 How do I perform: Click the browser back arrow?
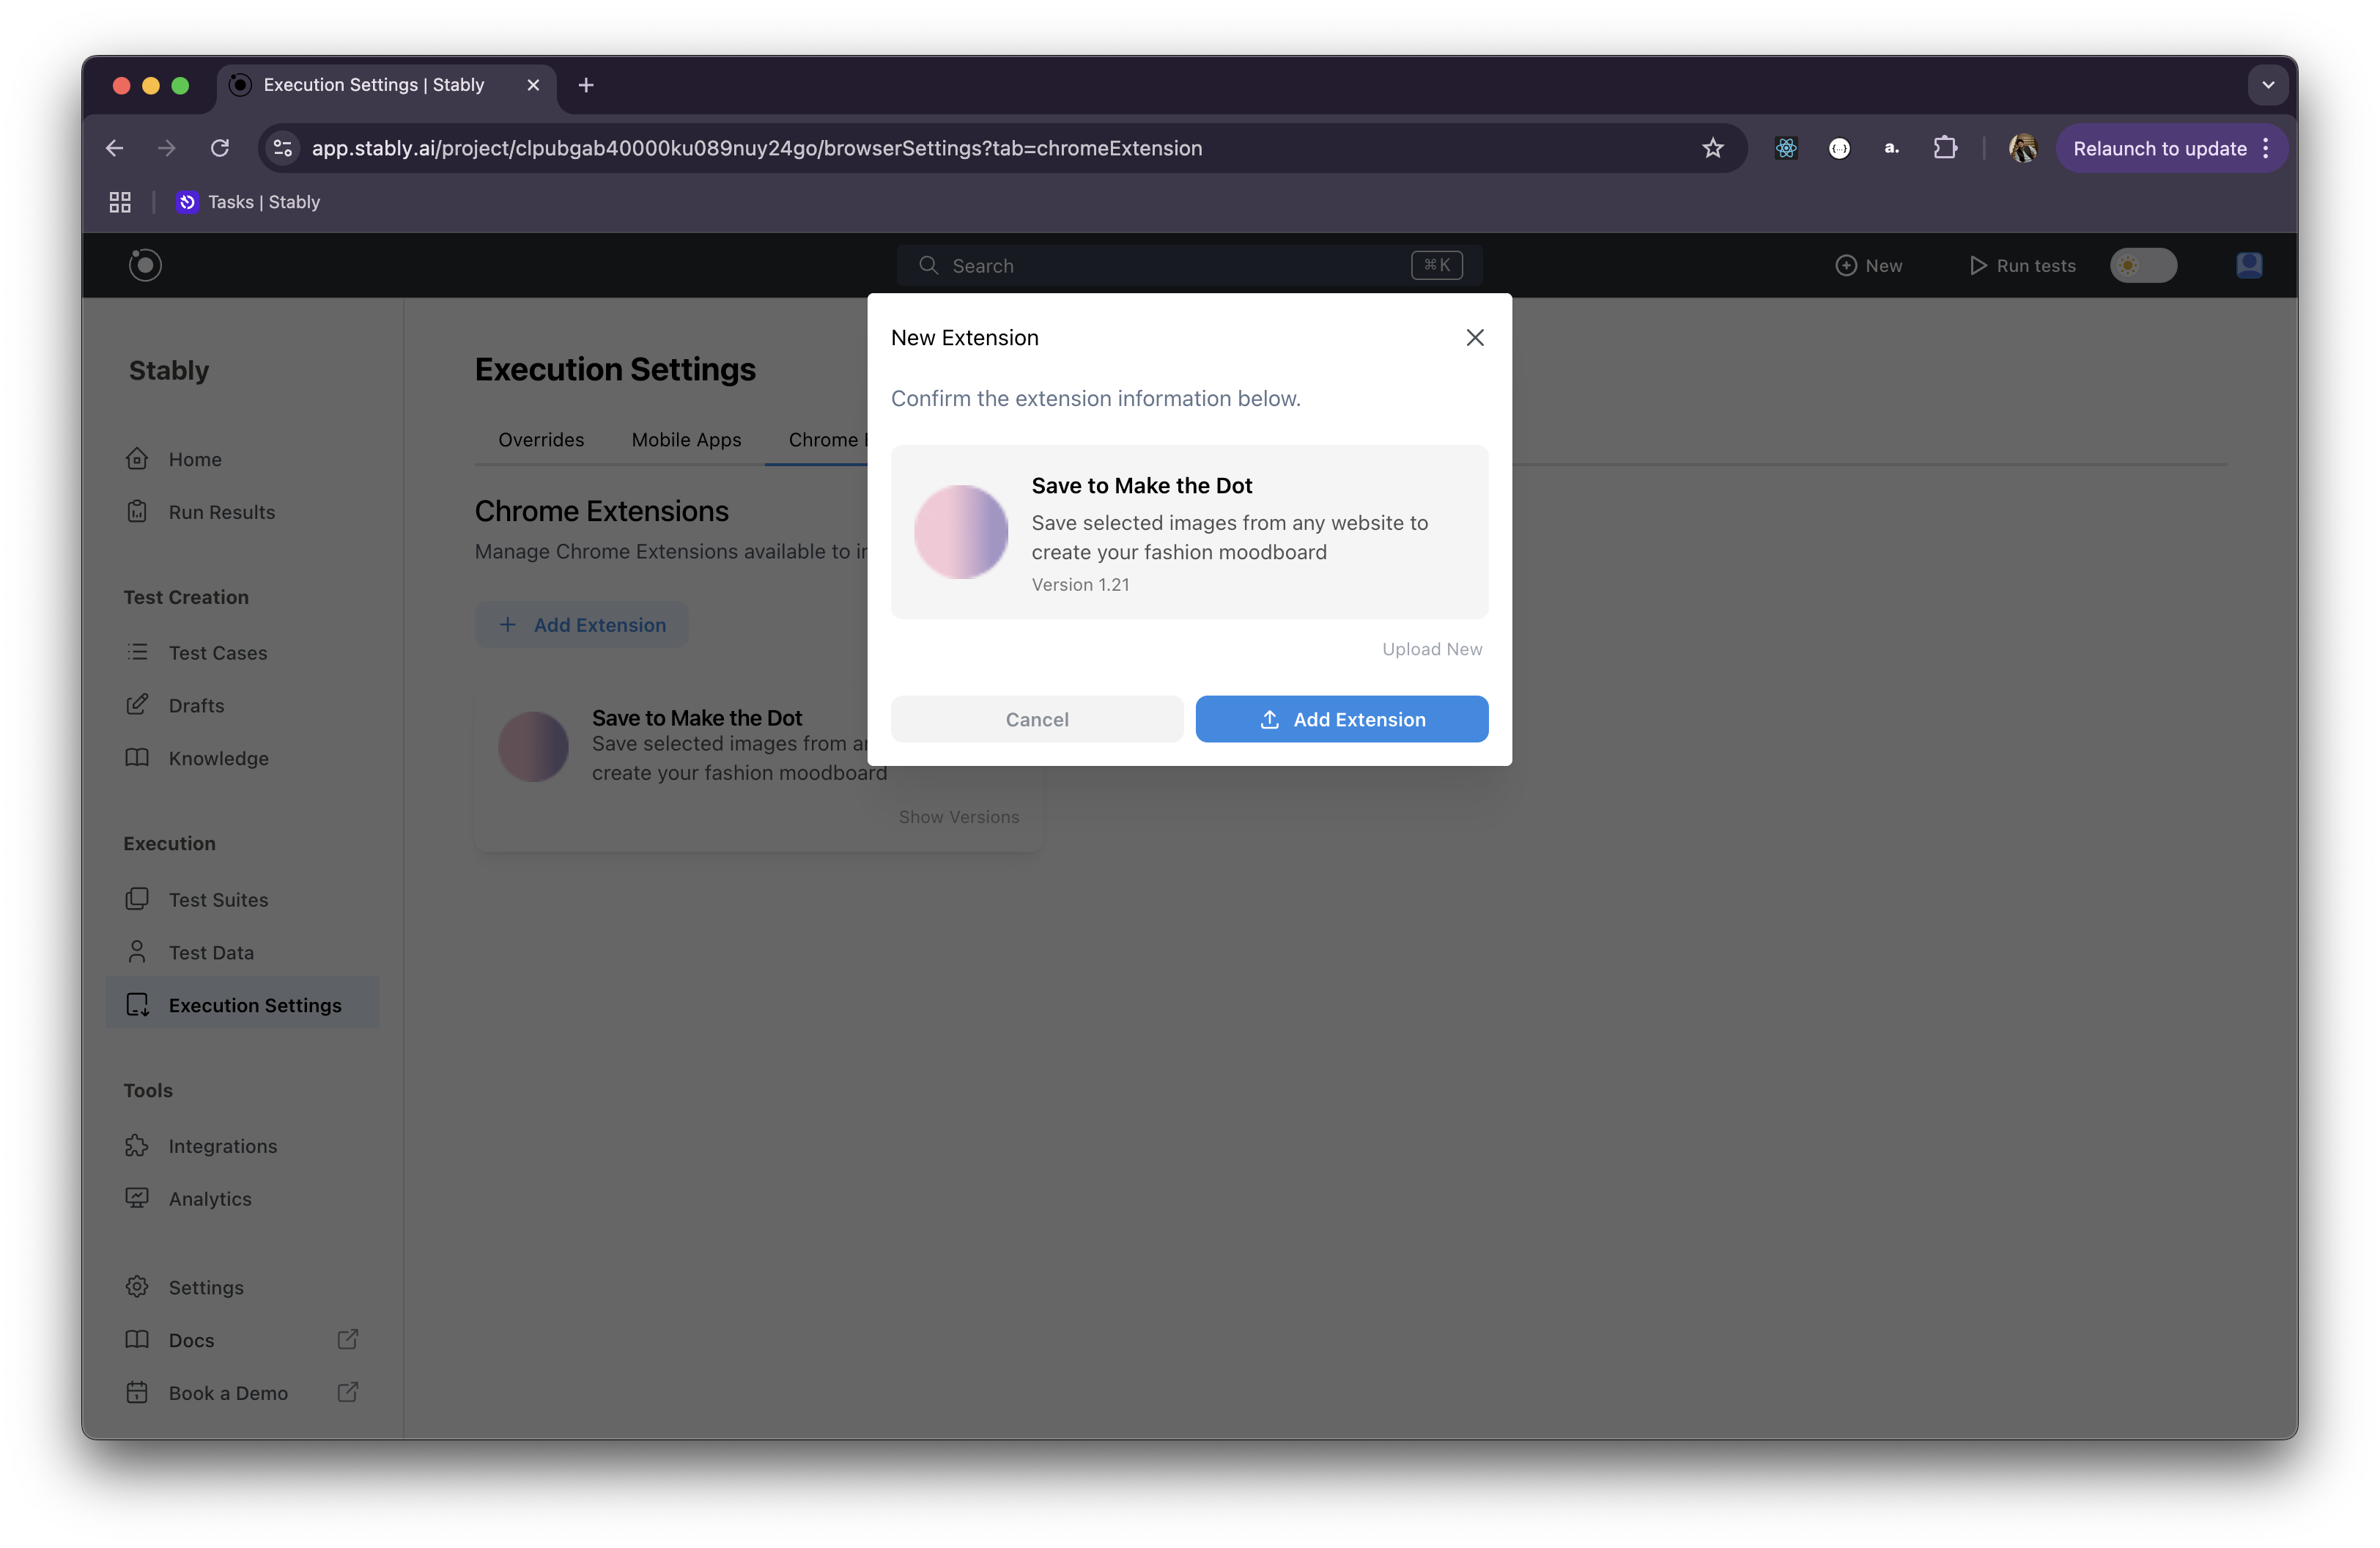coord(115,148)
